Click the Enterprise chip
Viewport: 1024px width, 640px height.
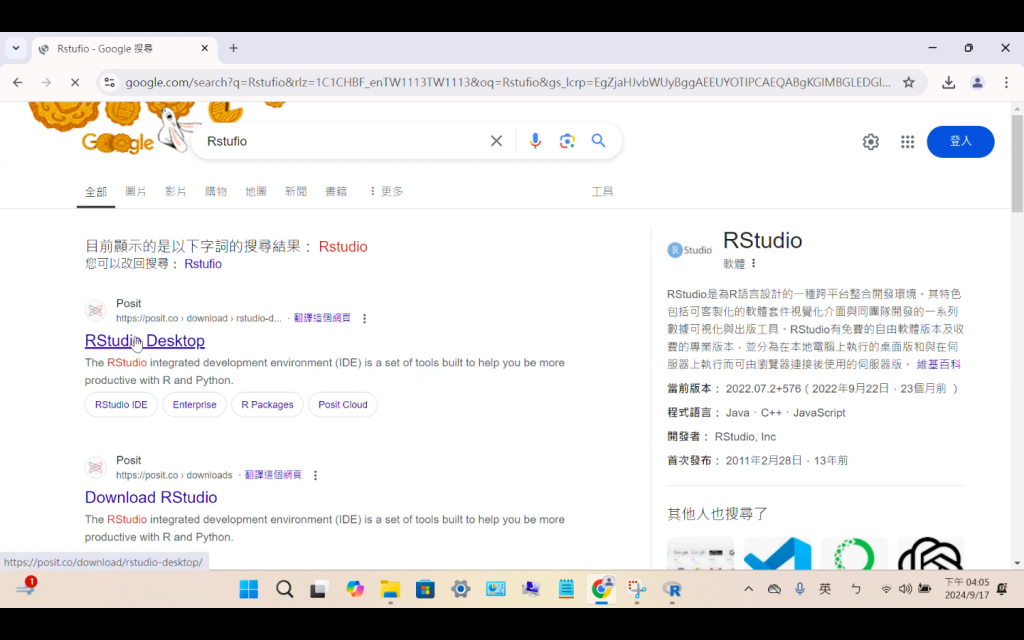pyautogui.click(x=195, y=405)
